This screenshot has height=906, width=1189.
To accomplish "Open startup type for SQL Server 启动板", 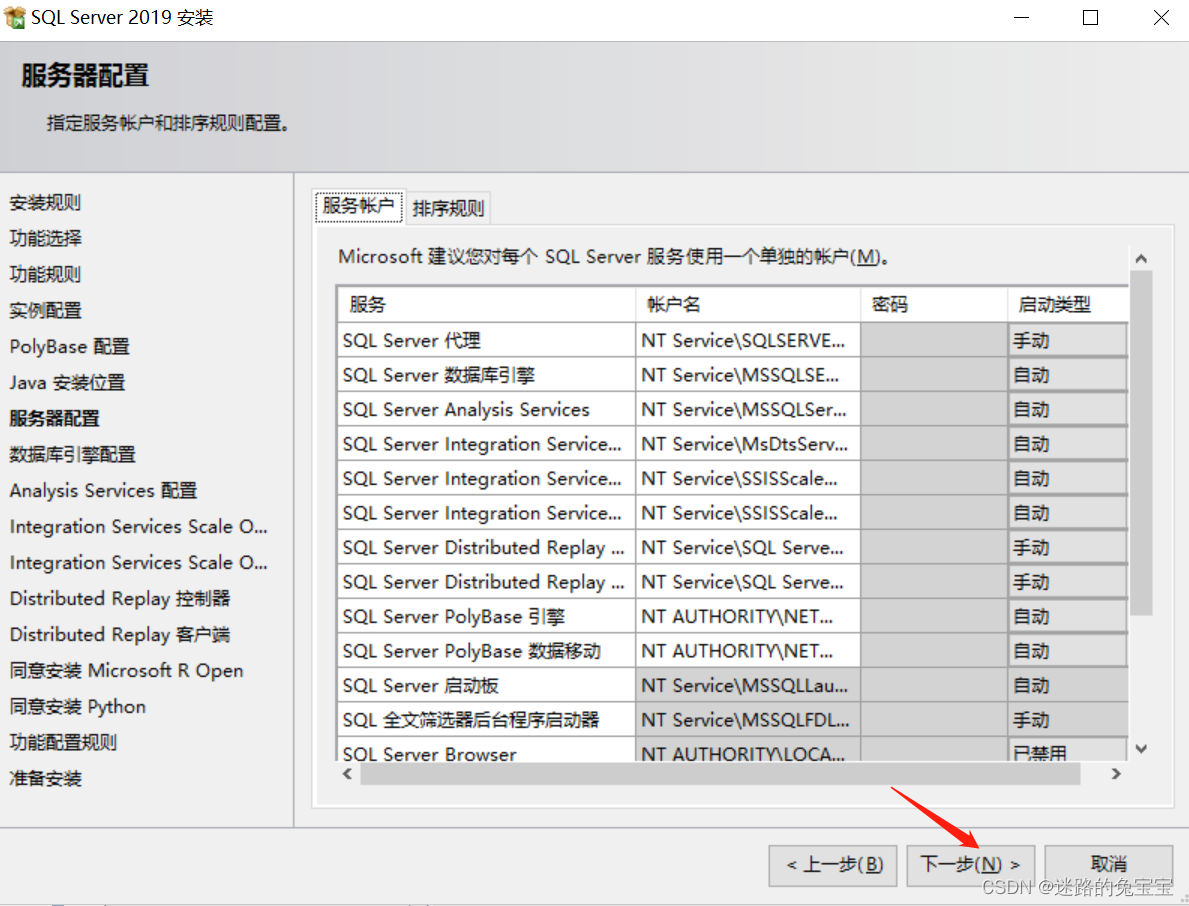I will point(1068,685).
